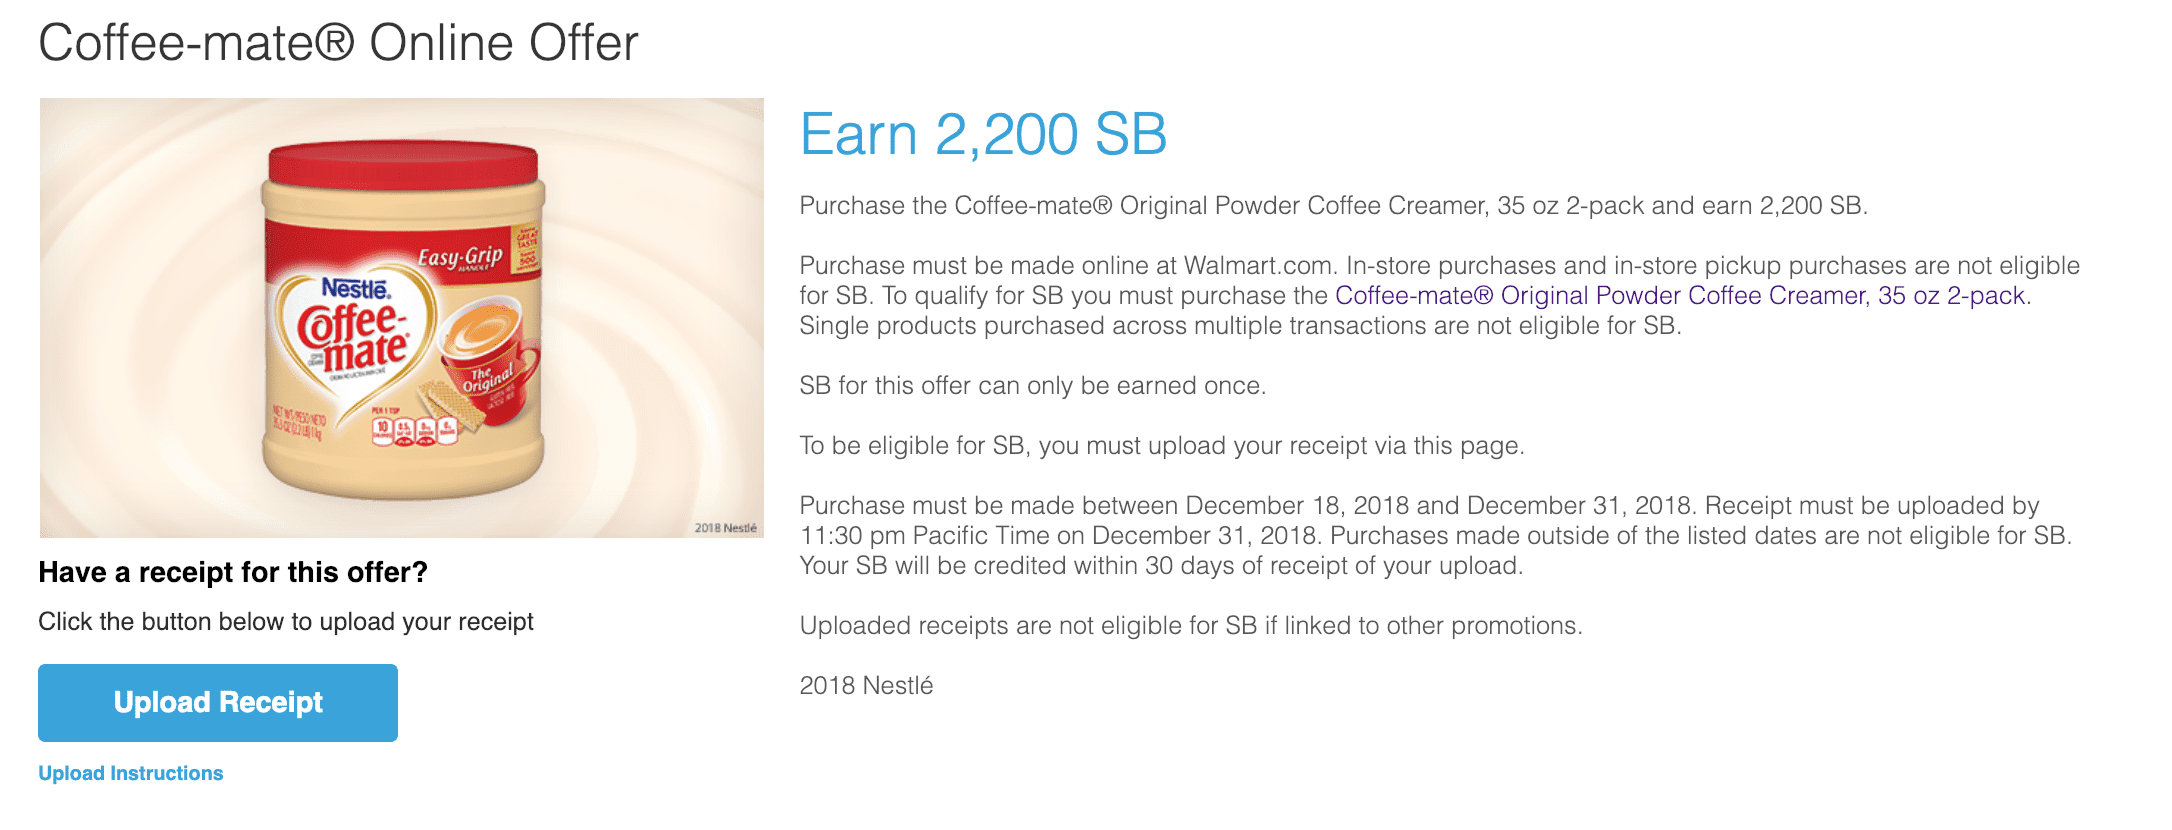Click the net weight text on the canister
The image size is (2172, 830).
[299, 425]
